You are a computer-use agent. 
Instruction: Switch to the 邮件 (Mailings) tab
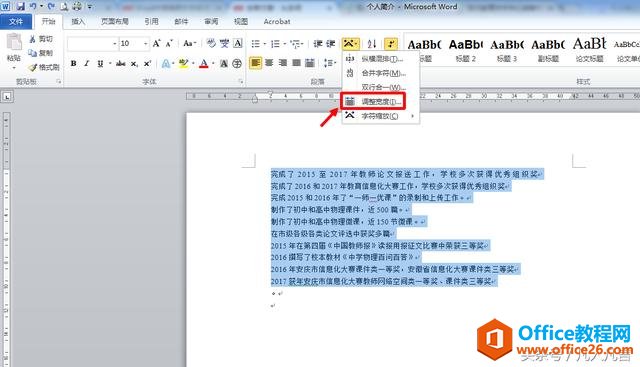(181, 22)
